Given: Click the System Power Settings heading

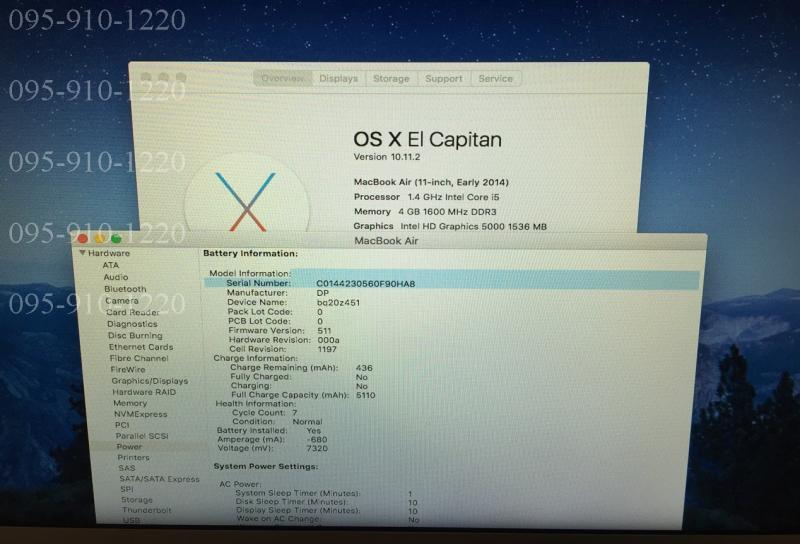Looking at the screenshot, I should [x=266, y=466].
